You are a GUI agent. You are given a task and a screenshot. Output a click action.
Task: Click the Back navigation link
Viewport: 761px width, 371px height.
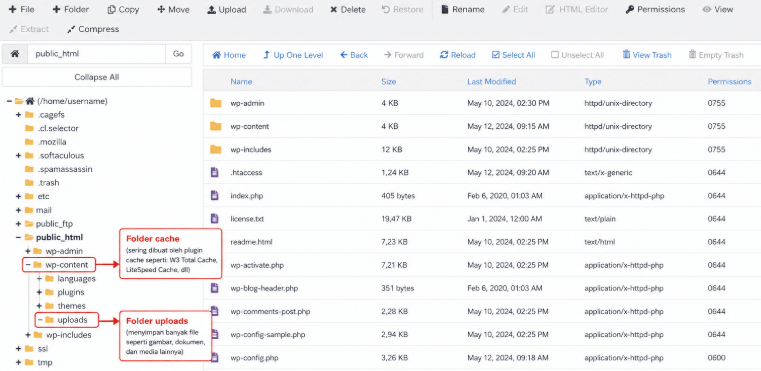click(x=354, y=55)
